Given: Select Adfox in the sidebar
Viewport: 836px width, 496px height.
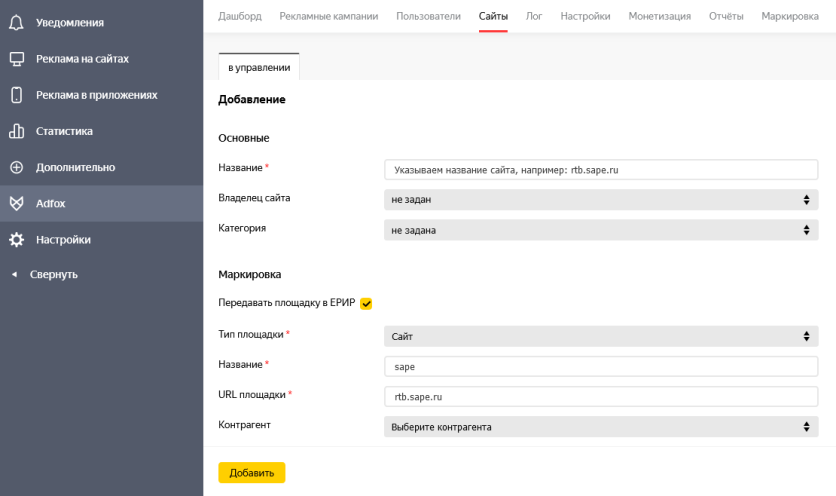Looking at the screenshot, I should (x=101, y=203).
